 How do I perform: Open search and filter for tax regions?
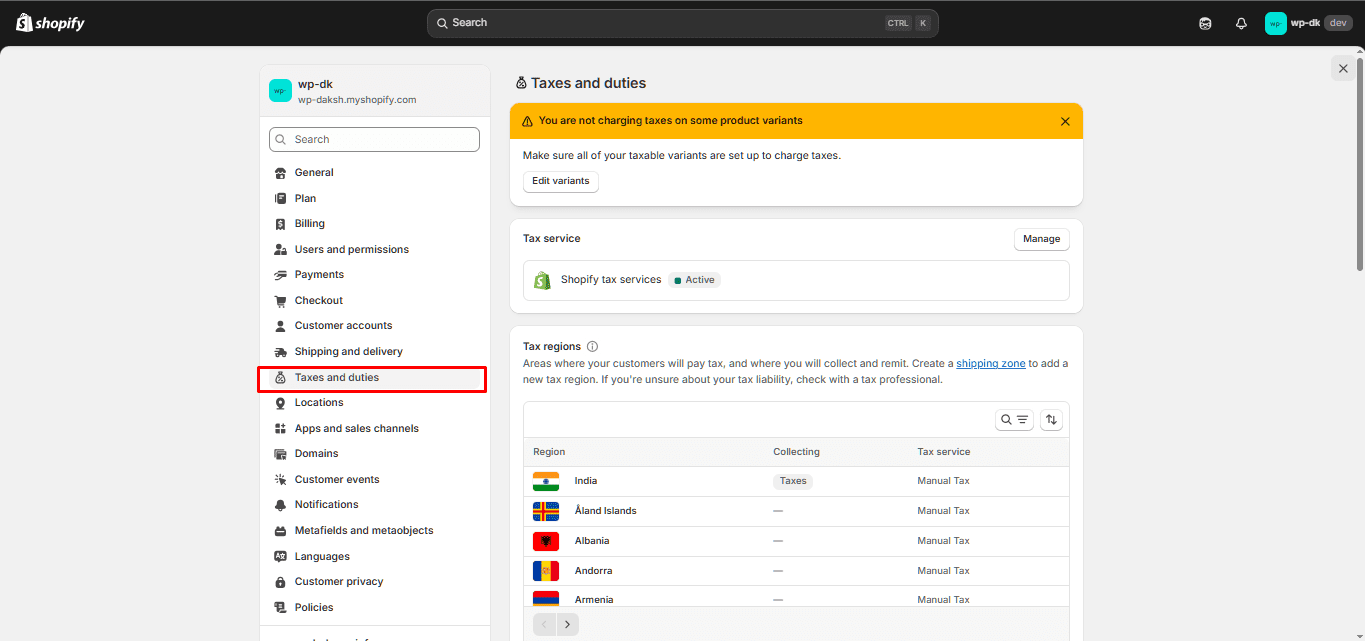[x=1014, y=420]
